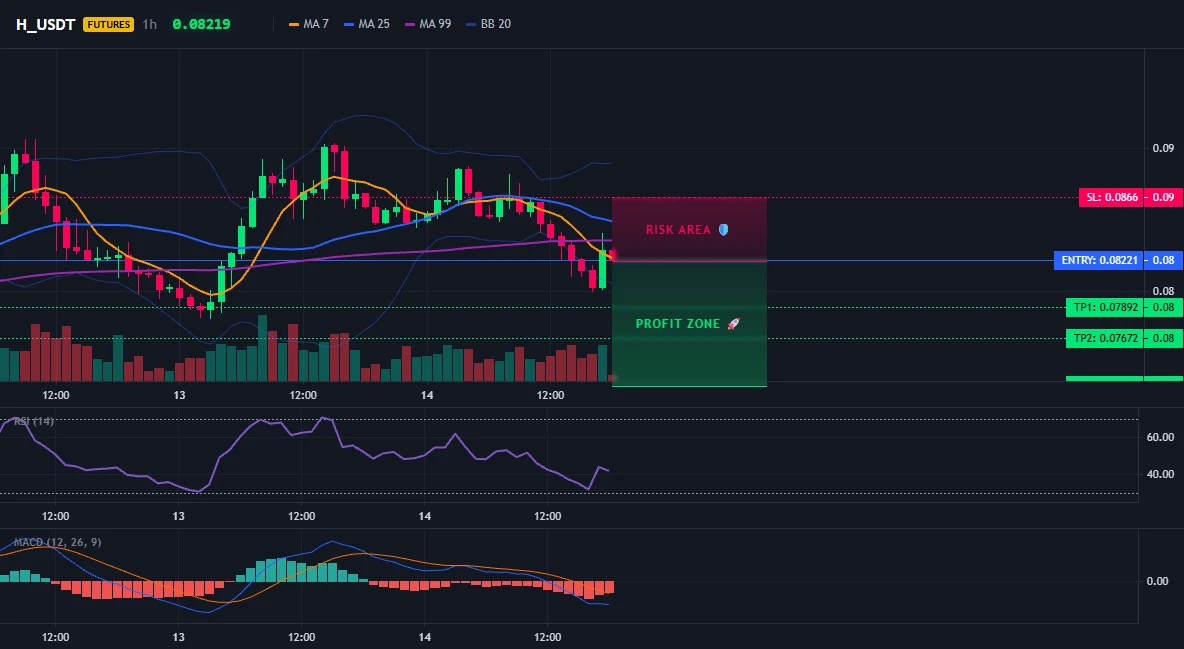The image size is (1184, 649).
Task: Click the shield icon beside RISK AREA
Action: (x=723, y=230)
